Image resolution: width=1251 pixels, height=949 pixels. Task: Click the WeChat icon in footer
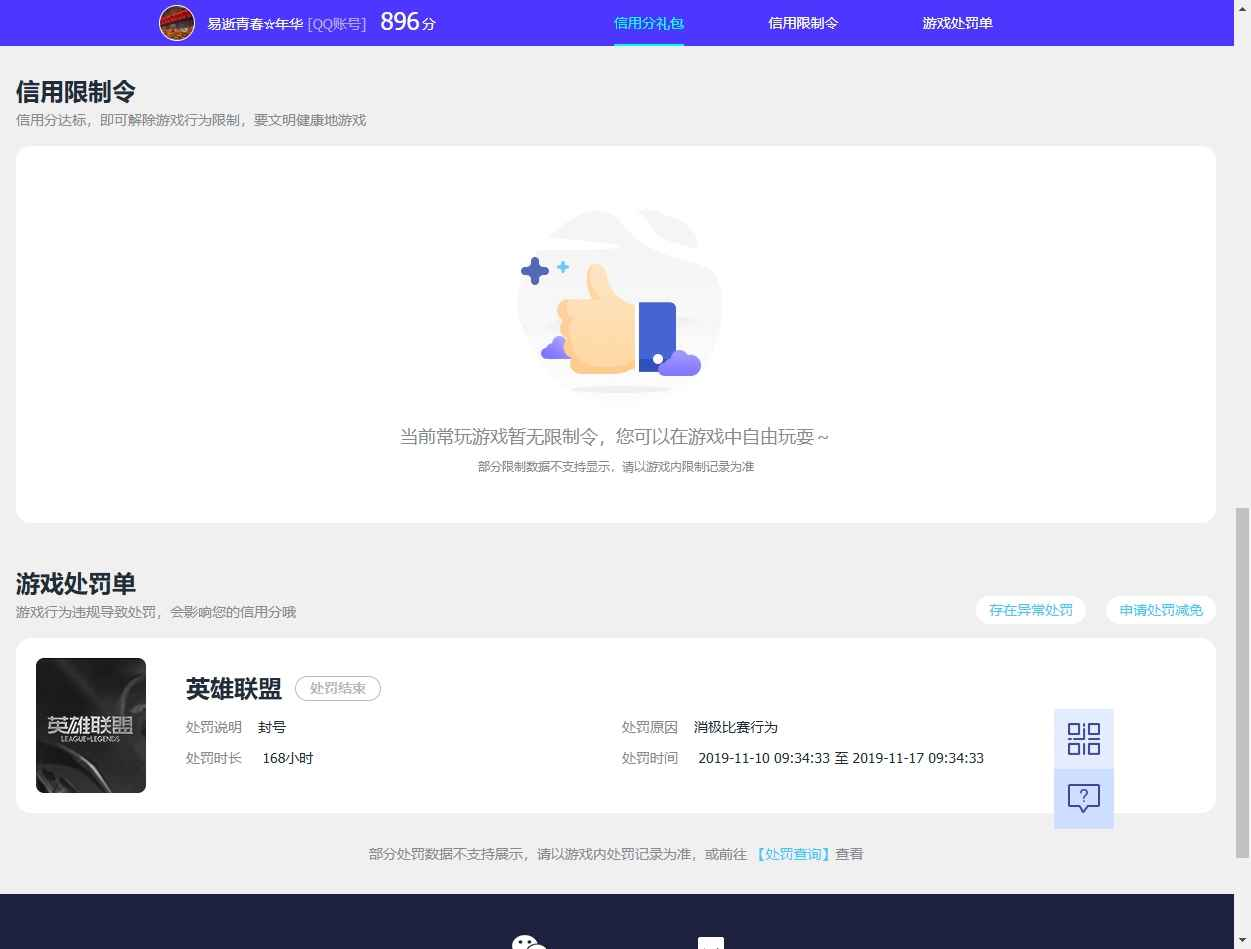click(x=529, y=942)
